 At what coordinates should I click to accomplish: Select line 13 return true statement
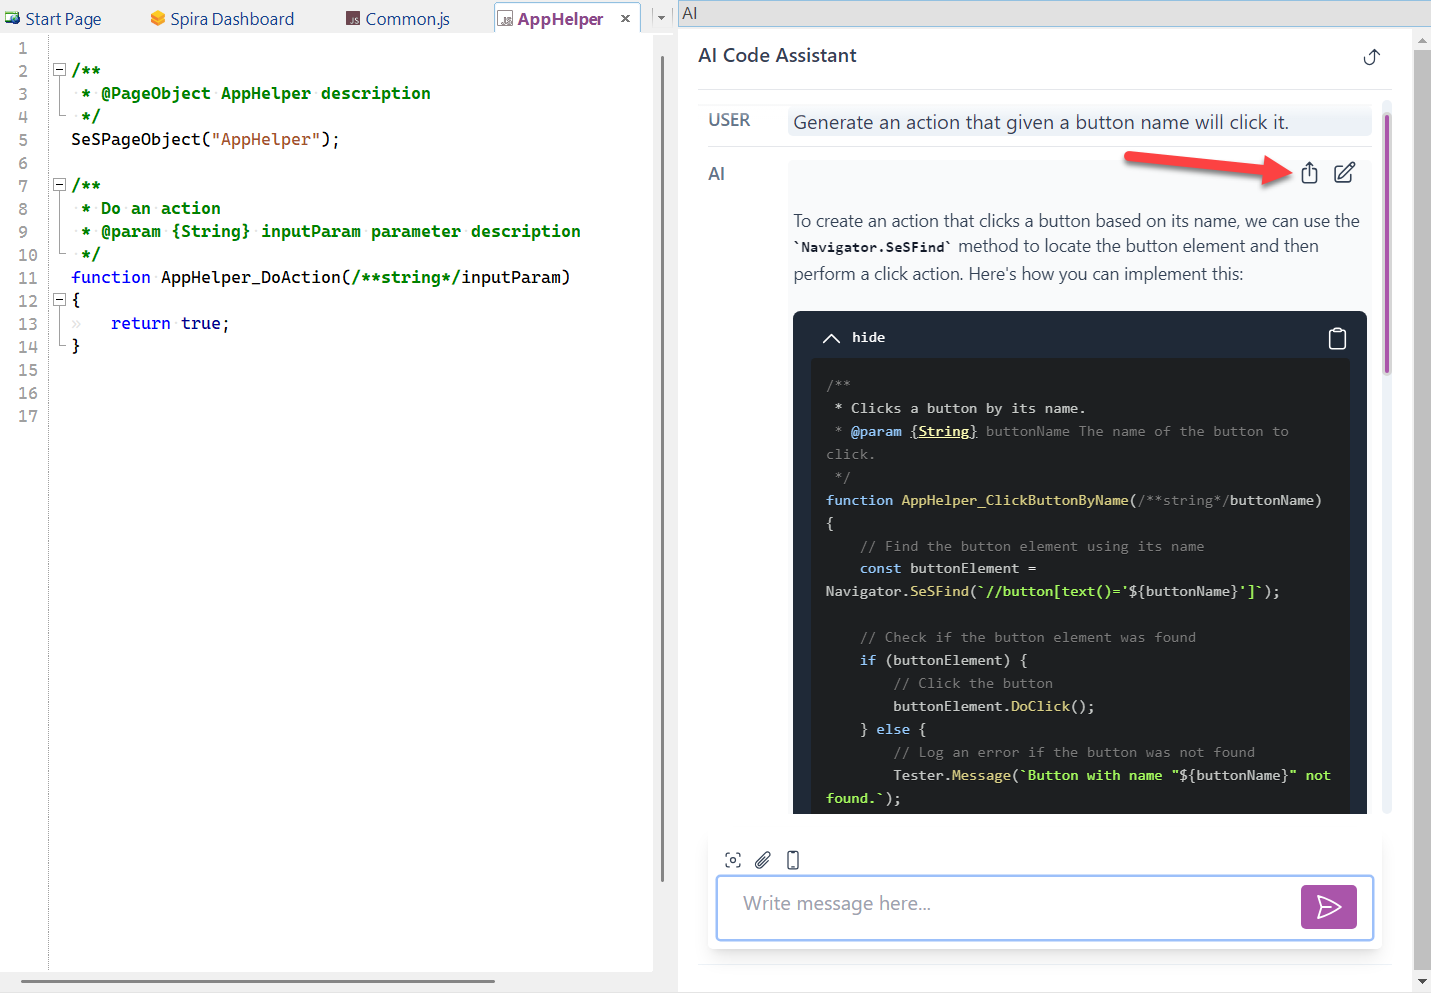coord(170,323)
